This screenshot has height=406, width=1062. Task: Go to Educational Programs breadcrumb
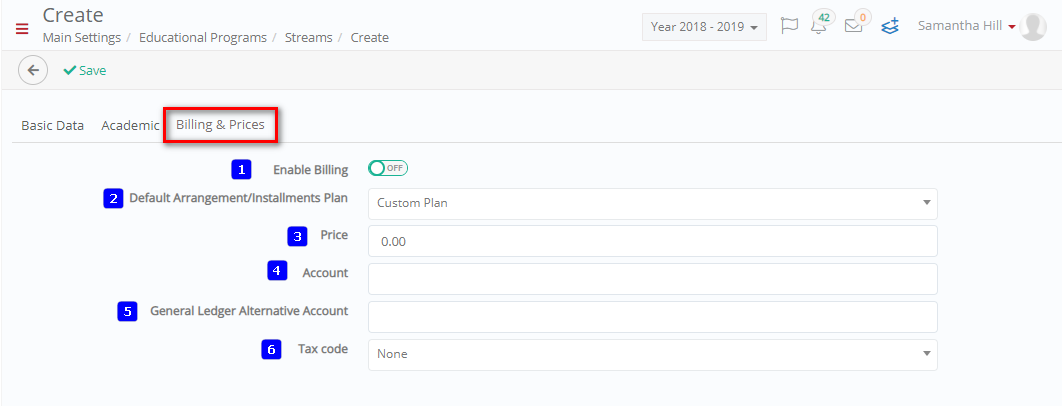tap(203, 38)
